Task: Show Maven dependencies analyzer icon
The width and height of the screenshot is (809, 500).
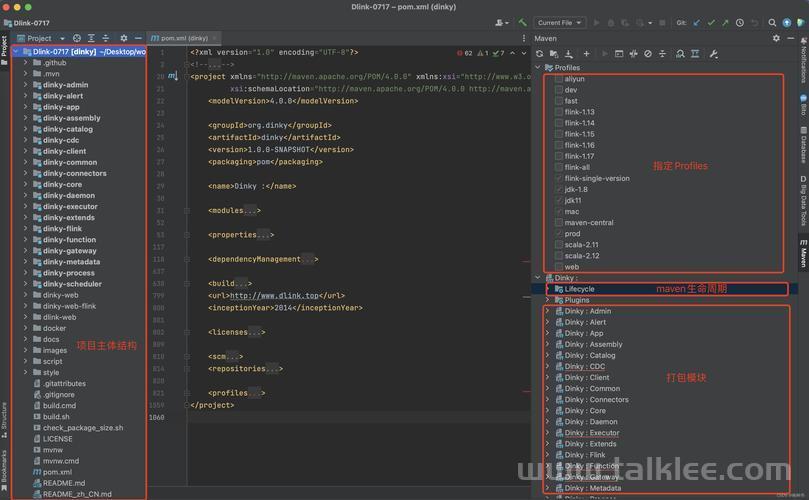Action: (681, 54)
